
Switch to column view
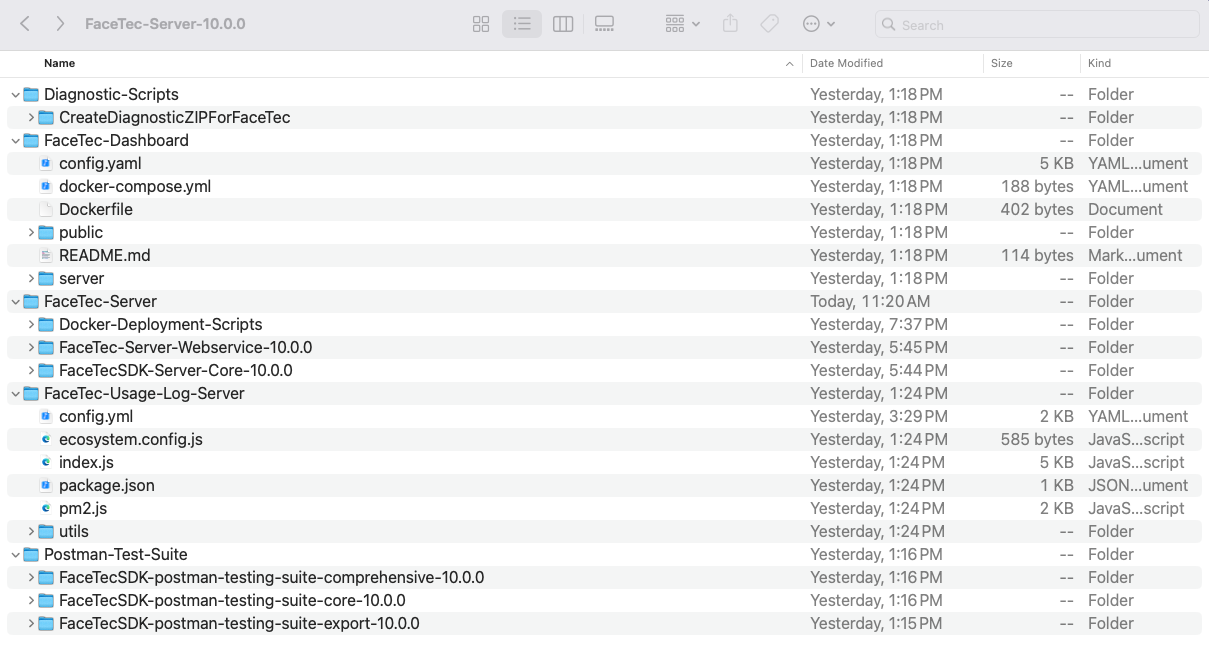pyautogui.click(x=563, y=24)
